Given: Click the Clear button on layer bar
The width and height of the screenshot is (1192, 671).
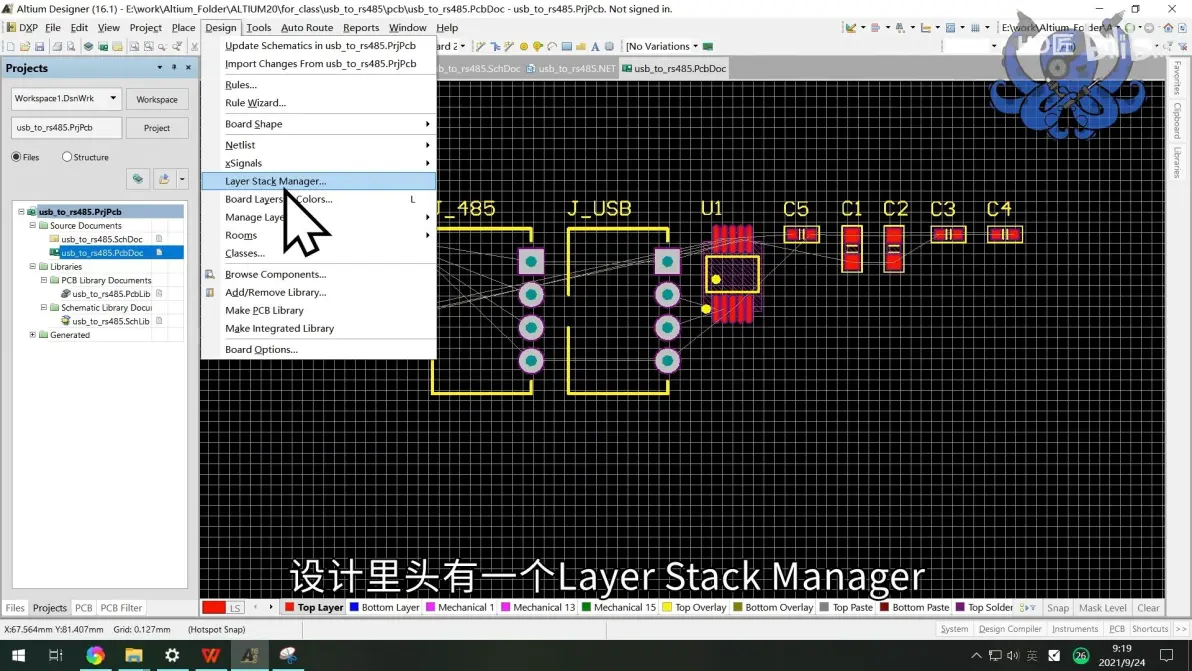Looking at the screenshot, I should click(1148, 608).
